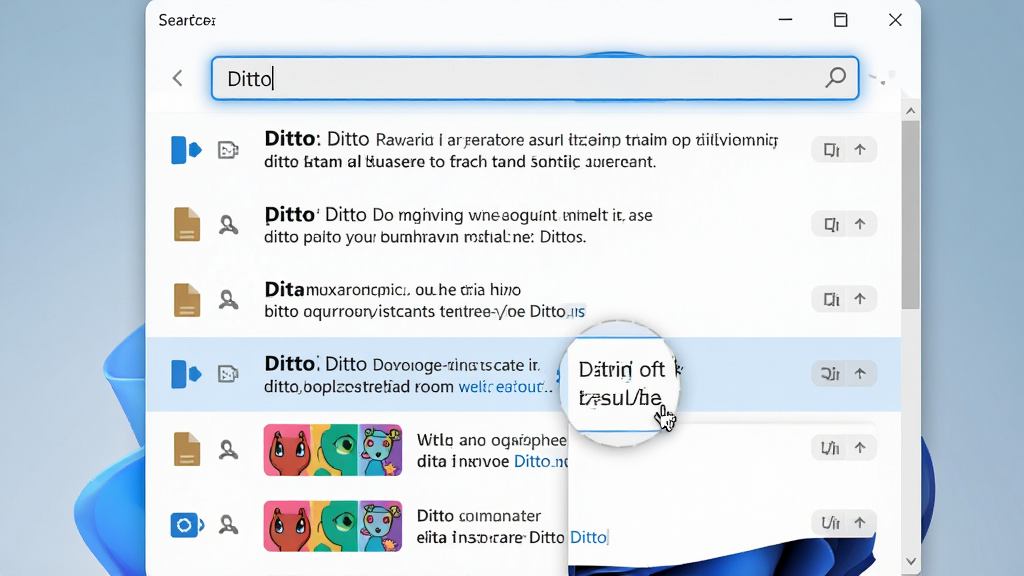Click the person icon in the 'Ditamuxaroncpici' row
This screenshot has height=576, width=1024.
point(228,300)
